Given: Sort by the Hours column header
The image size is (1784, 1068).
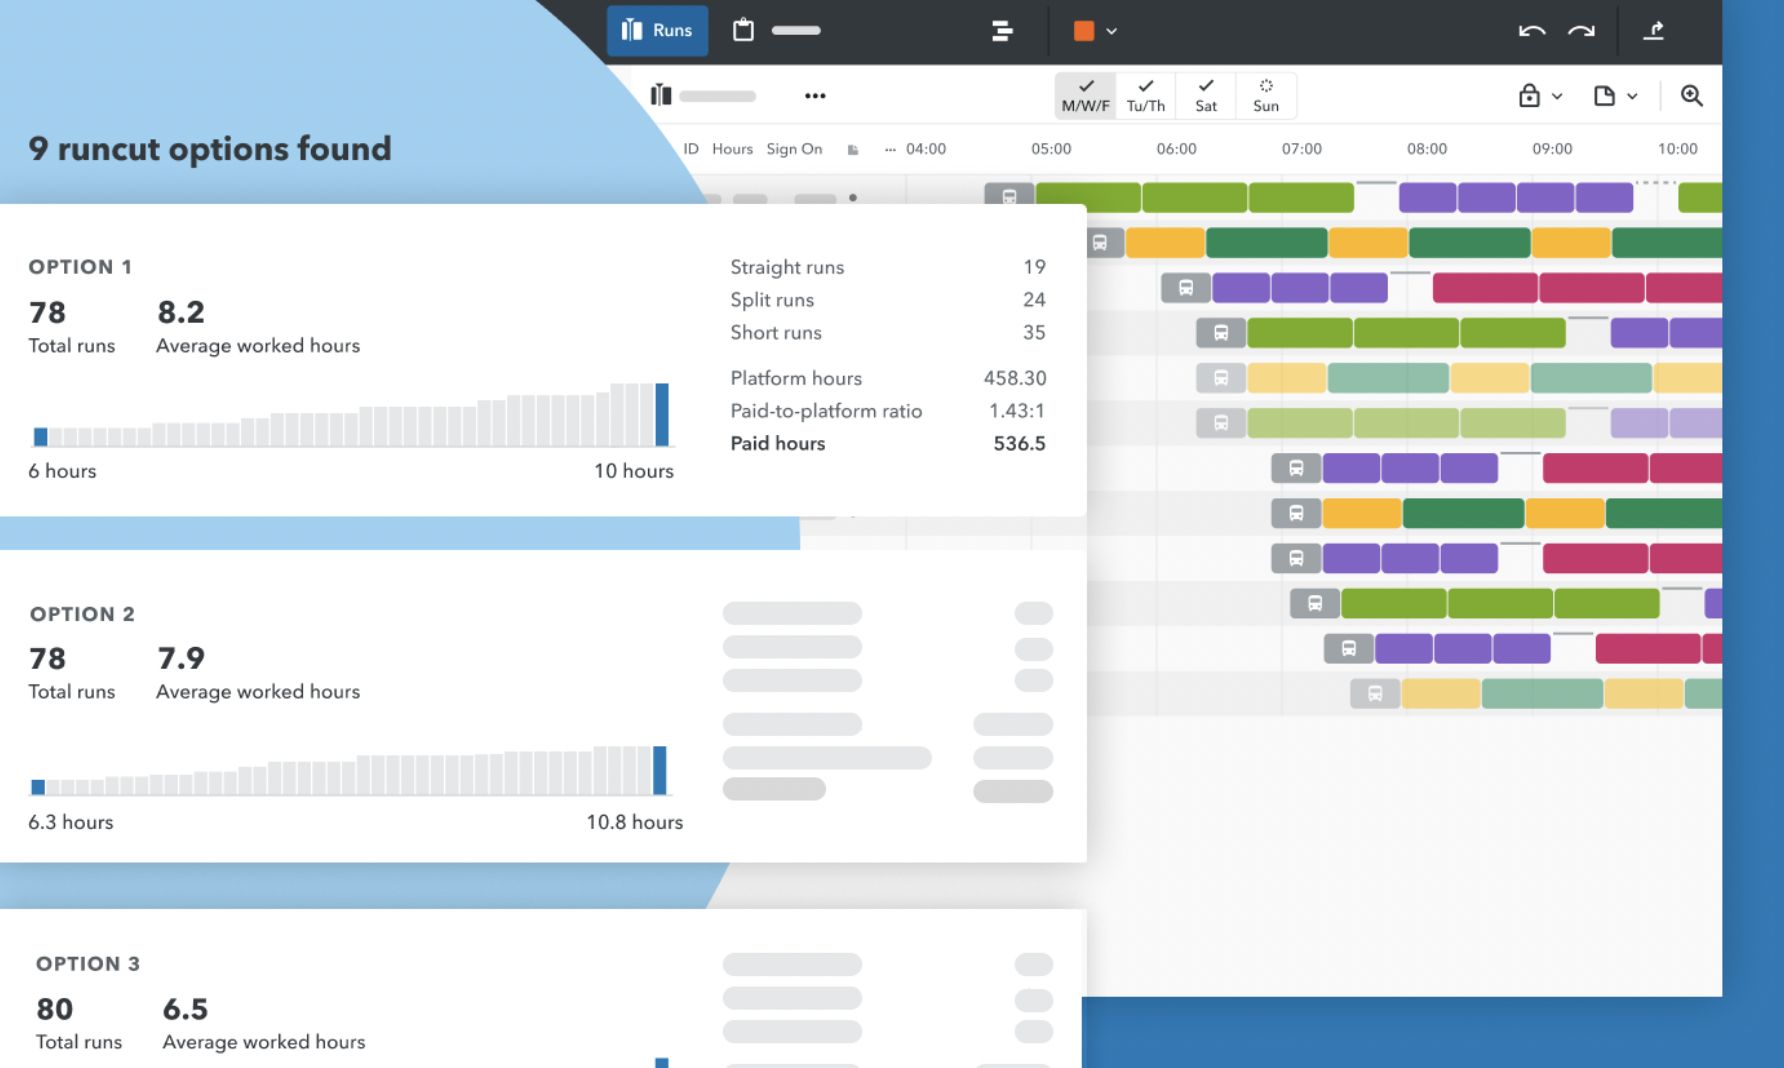Looking at the screenshot, I should tap(731, 148).
